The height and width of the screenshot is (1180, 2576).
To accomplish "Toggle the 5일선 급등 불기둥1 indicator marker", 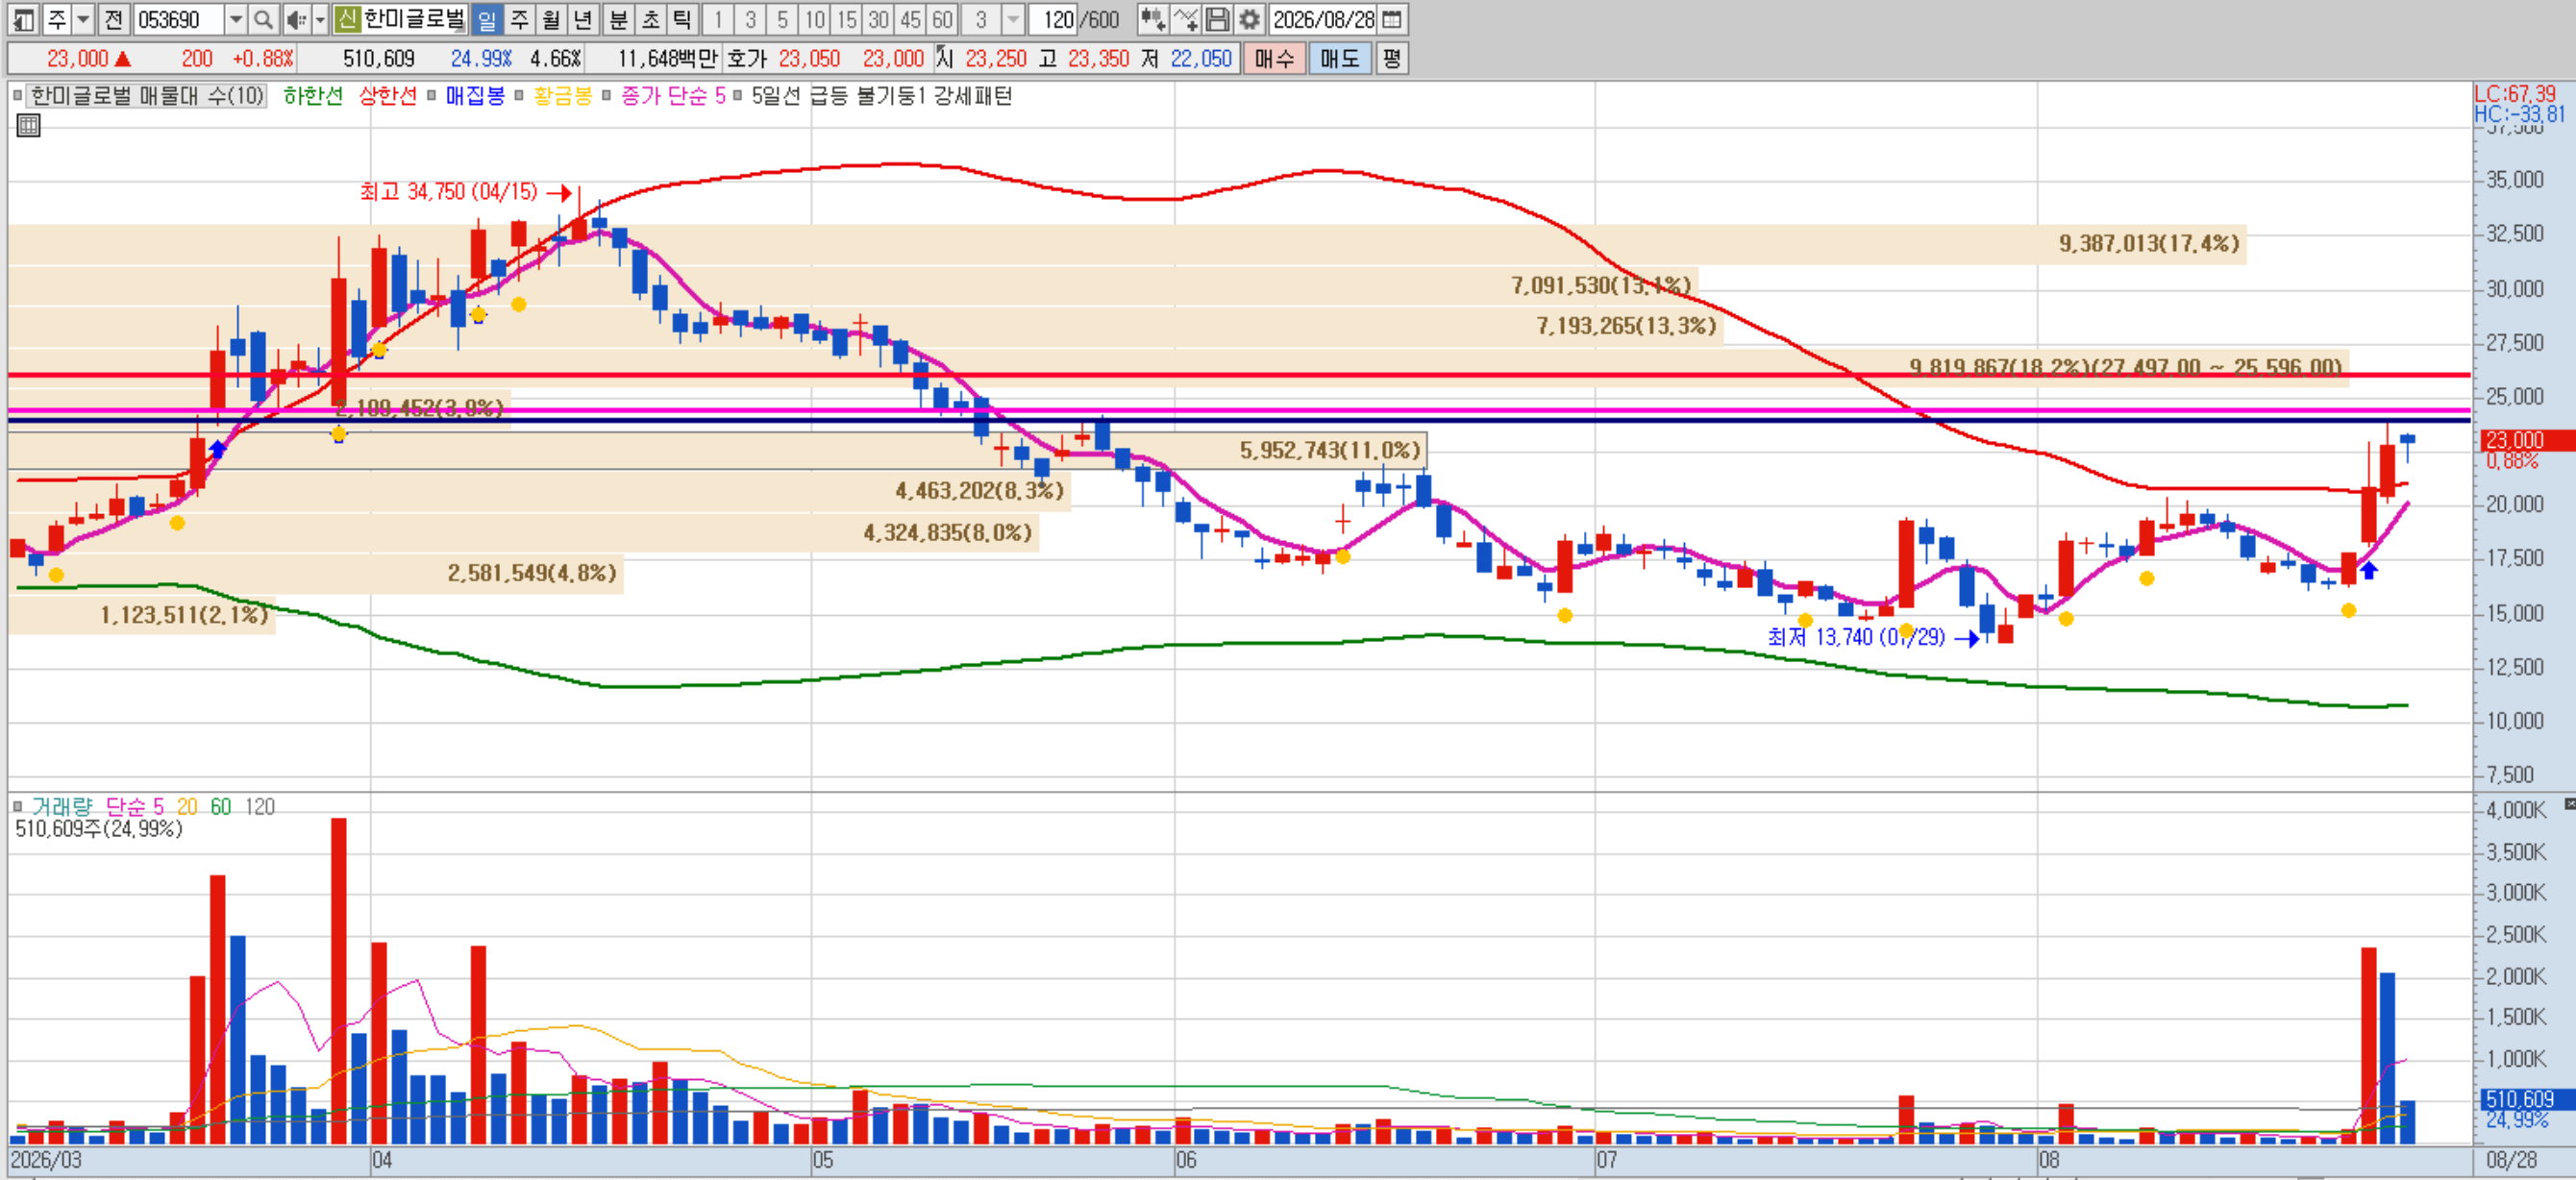I will [x=737, y=96].
